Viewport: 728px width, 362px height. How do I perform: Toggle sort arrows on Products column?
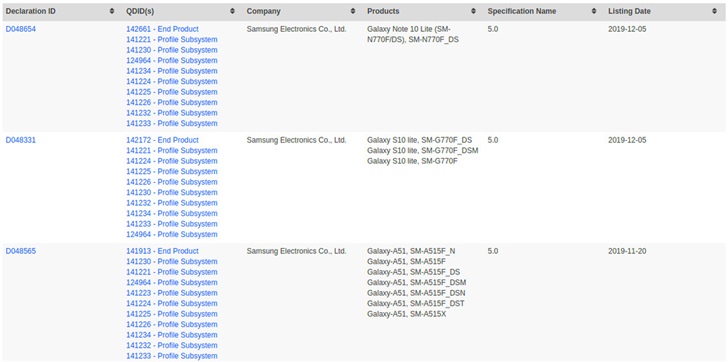coord(474,11)
